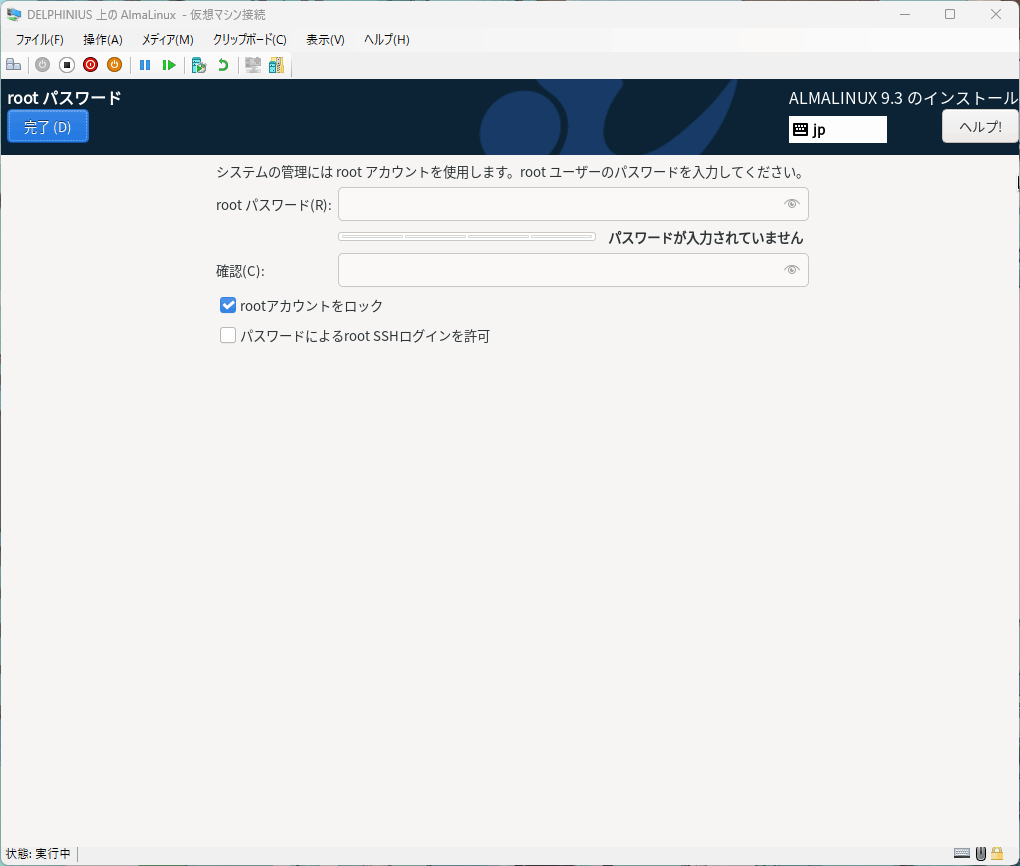Image resolution: width=1020 pixels, height=866 pixels.
Task: Click the VM window title bar icon
Action: (x=14, y=14)
